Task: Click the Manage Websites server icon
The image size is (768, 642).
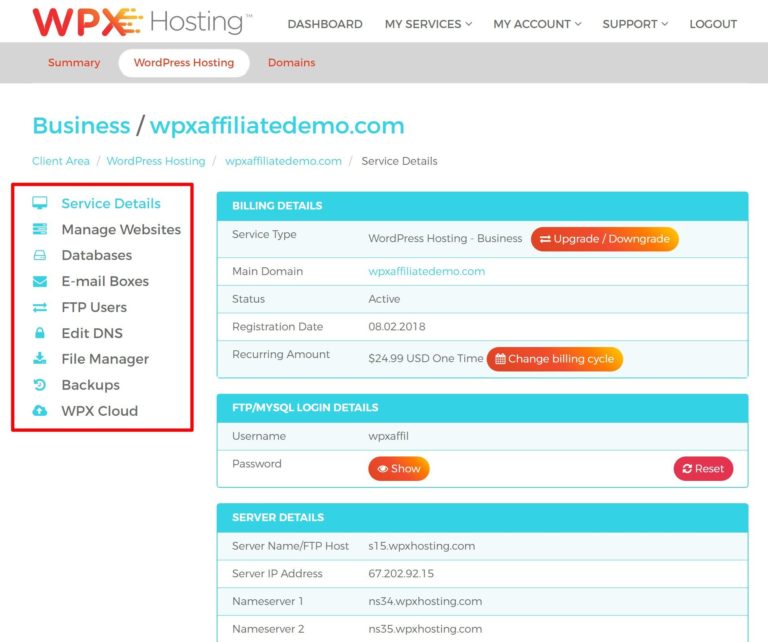Action: click(40, 229)
